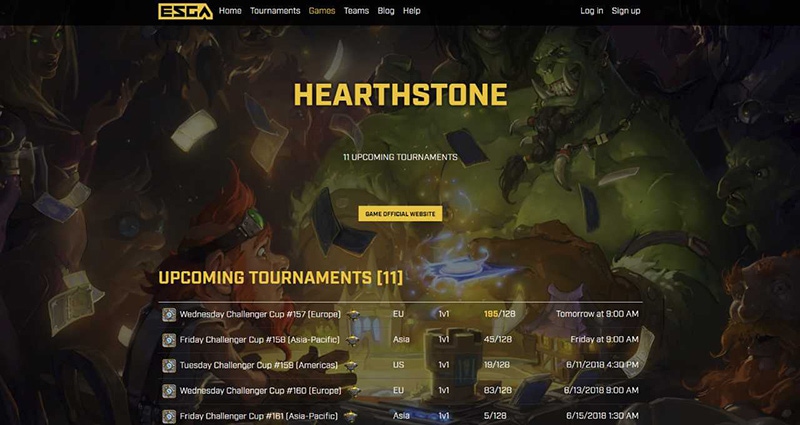Click the Game Official Website button
This screenshot has width=800, height=425.
(401, 214)
